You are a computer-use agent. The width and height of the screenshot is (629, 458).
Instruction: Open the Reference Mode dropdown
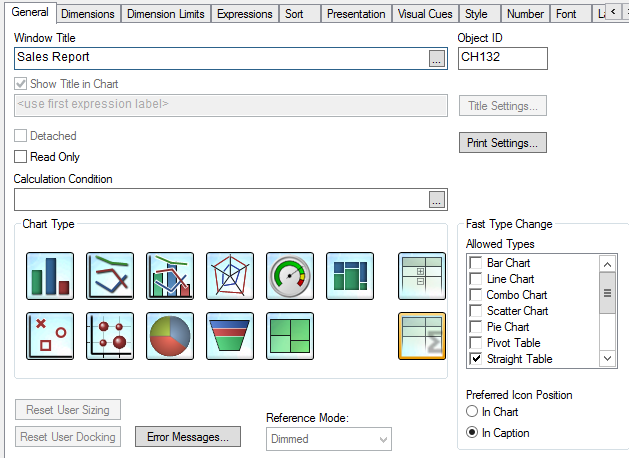tap(329, 438)
